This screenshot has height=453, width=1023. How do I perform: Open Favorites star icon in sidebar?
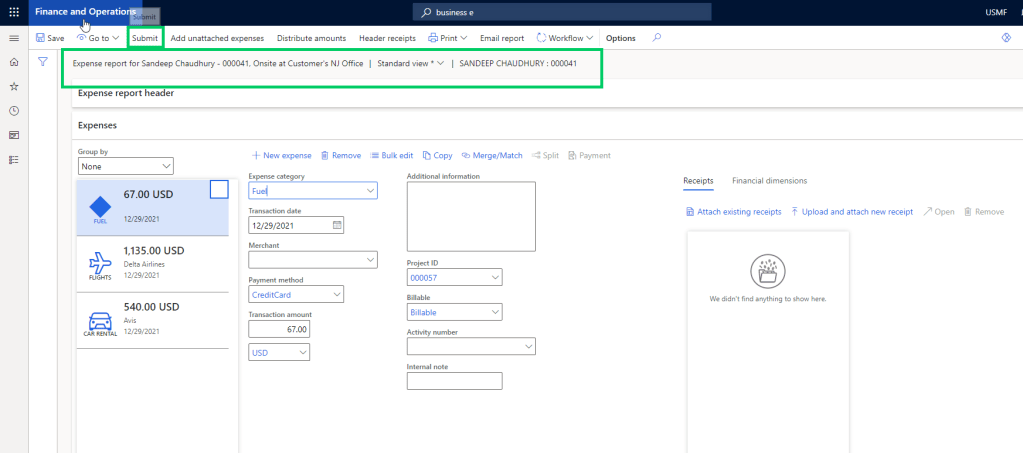pyautogui.click(x=14, y=86)
